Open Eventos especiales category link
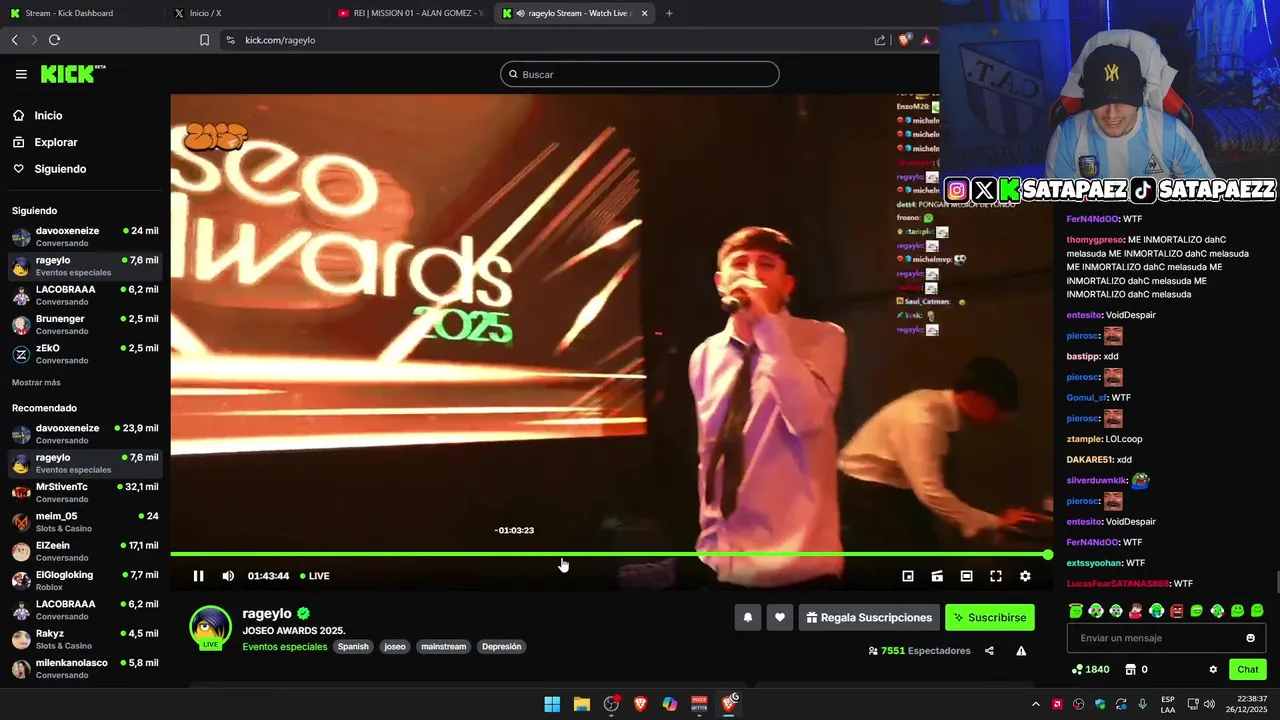The image size is (1280, 720). pyautogui.click(x=284, y=647)
